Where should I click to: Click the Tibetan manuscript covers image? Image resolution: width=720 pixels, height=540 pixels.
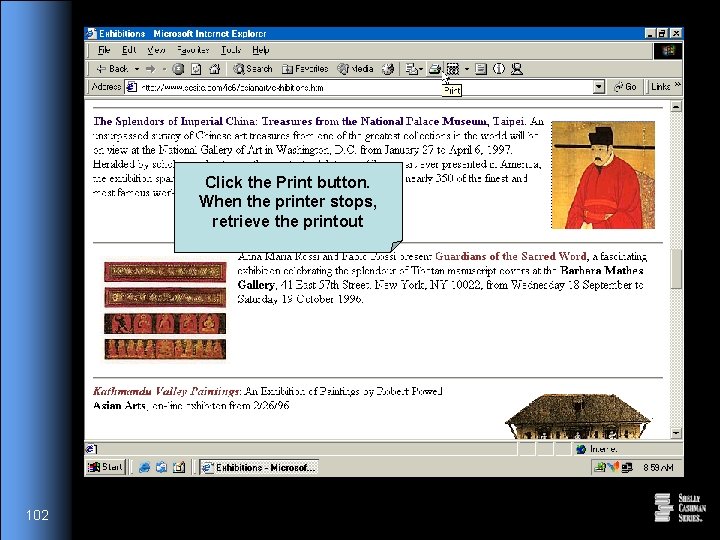tap(165, 310)
